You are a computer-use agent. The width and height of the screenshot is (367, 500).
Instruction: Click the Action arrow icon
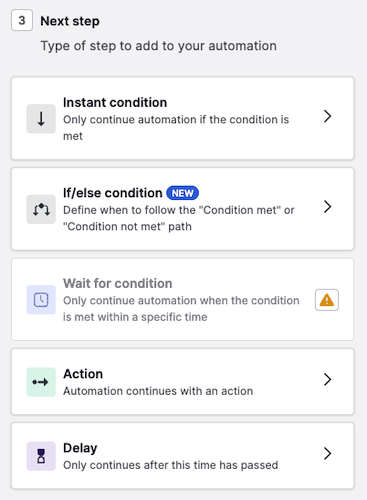[41, 382]
